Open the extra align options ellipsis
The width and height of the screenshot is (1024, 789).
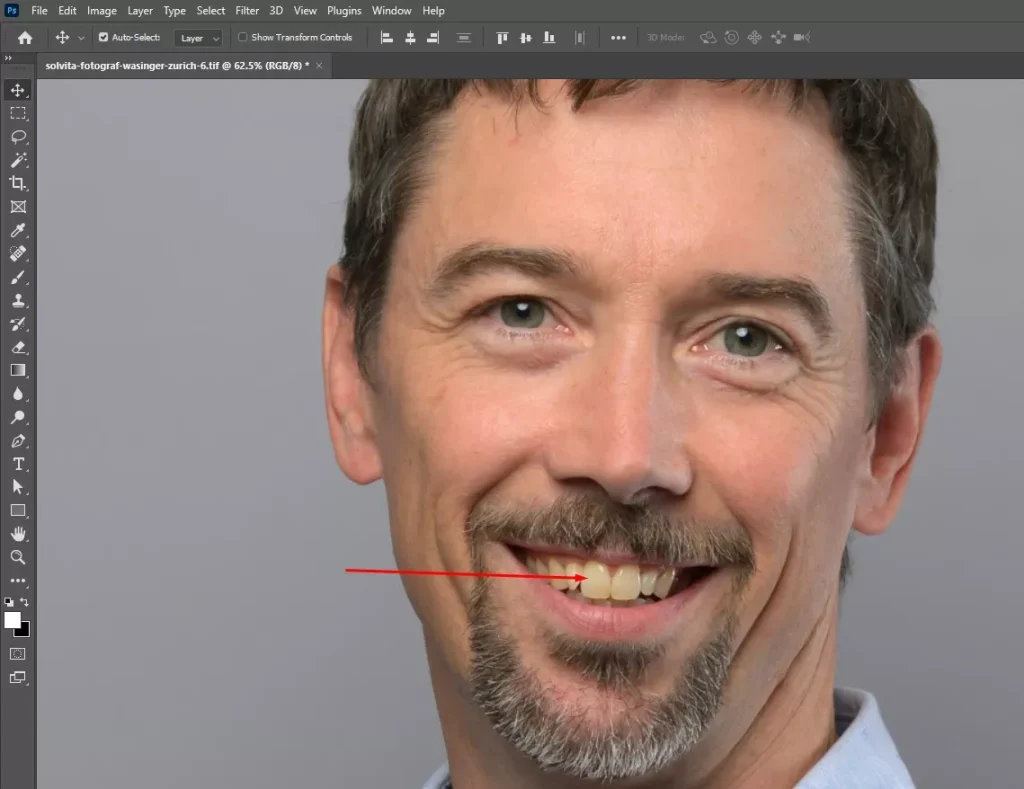click(x=617, y=37)
